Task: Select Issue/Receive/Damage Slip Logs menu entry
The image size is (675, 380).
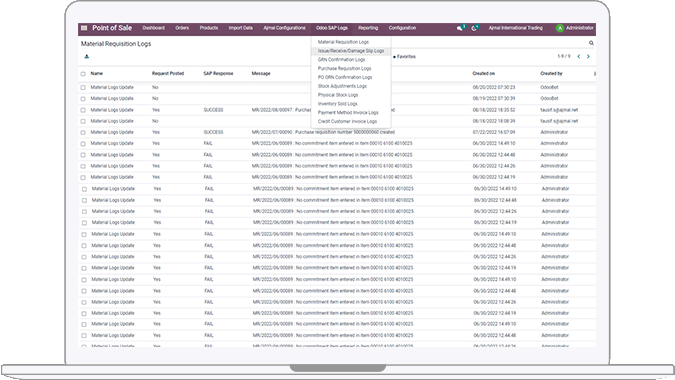Action: click(x=351, y=51)
